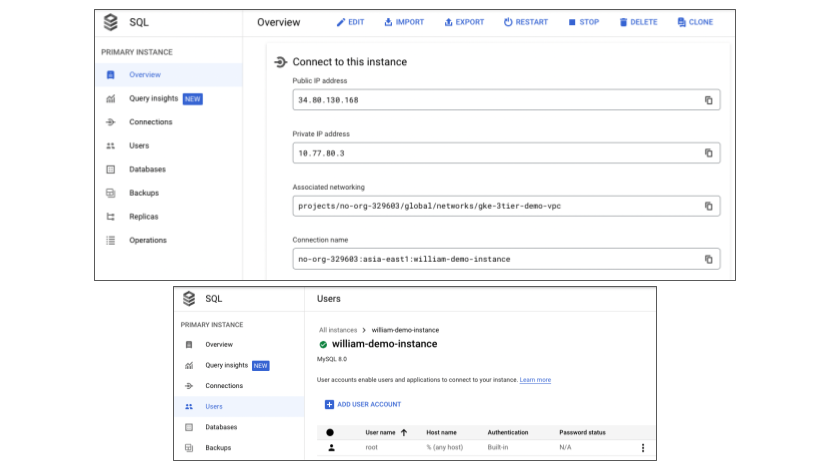Image resolution: width=830 pixels, height=470 pixels.
Task: Click Overview icon in Users window sidebar
Action: (x=189, y=345)
